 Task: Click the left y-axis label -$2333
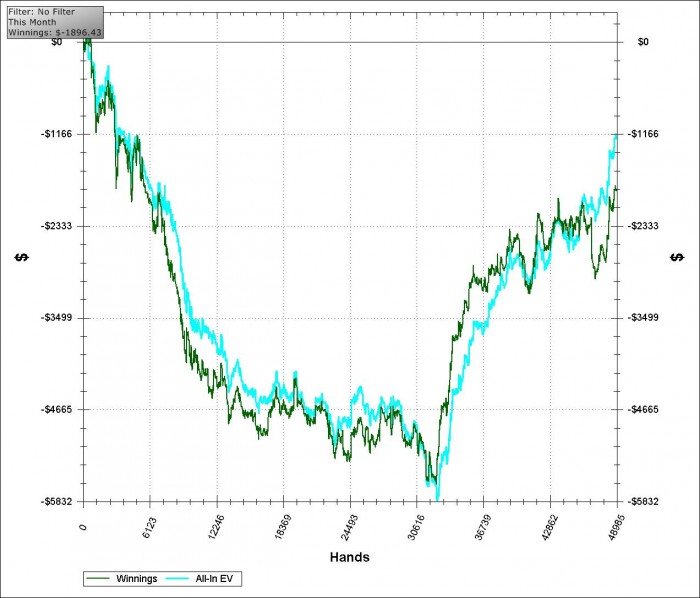(57, 226)
